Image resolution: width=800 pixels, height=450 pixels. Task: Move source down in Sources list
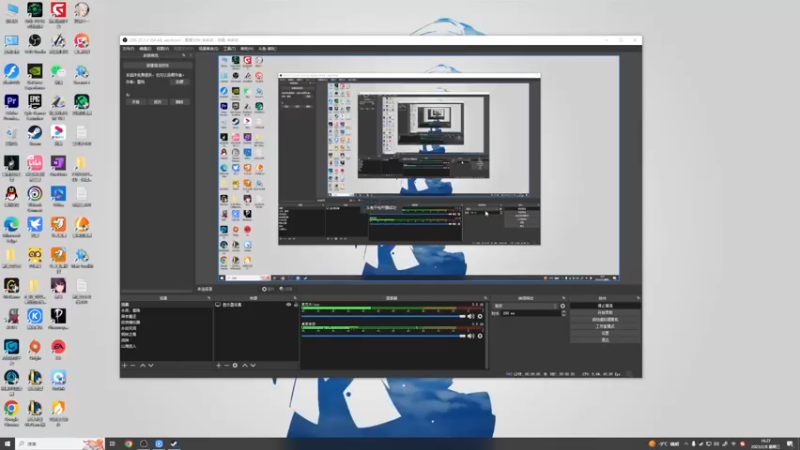coord(253,365)
